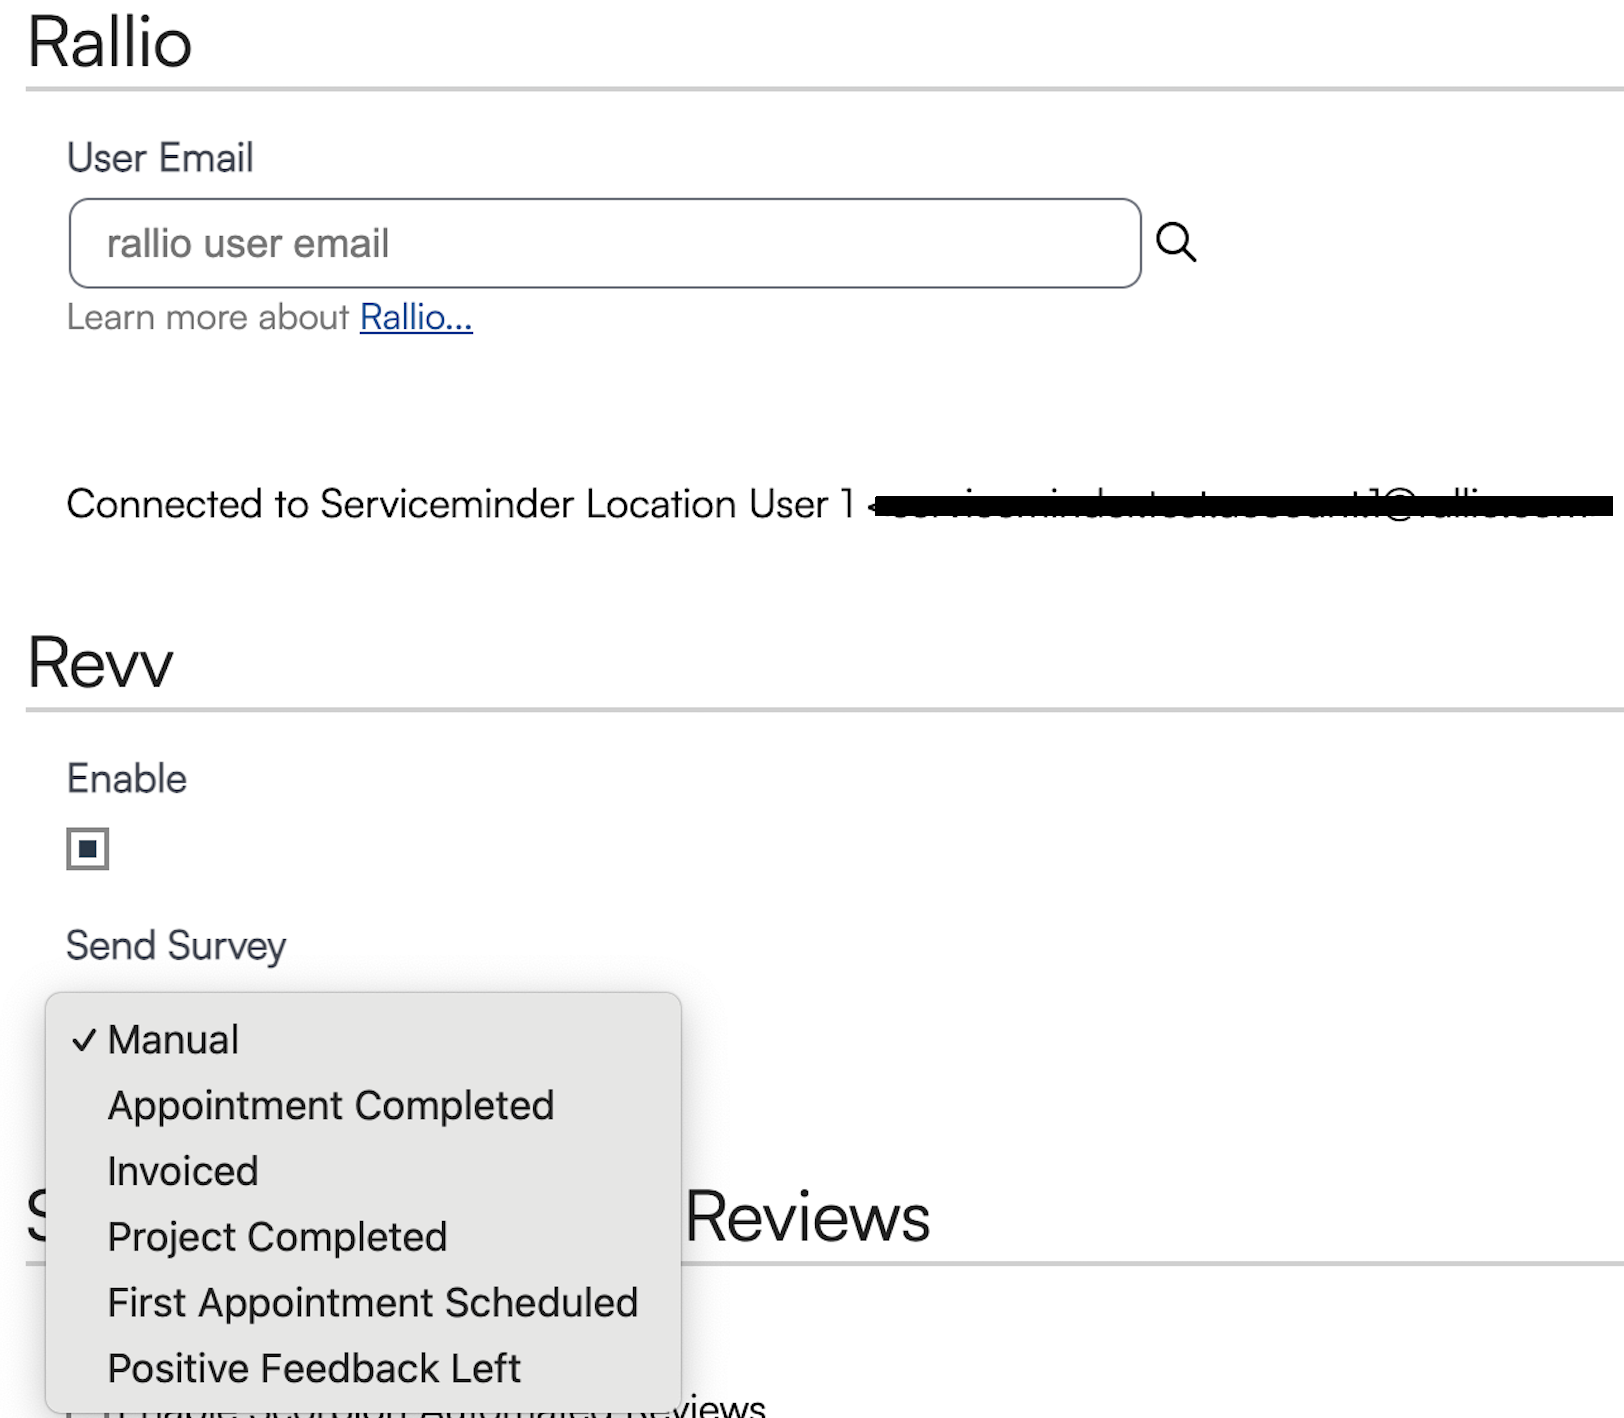Click the Rallio section heading
Image resolution: width=1624 pixels, height=1418 pixels.
coord(110,43)
